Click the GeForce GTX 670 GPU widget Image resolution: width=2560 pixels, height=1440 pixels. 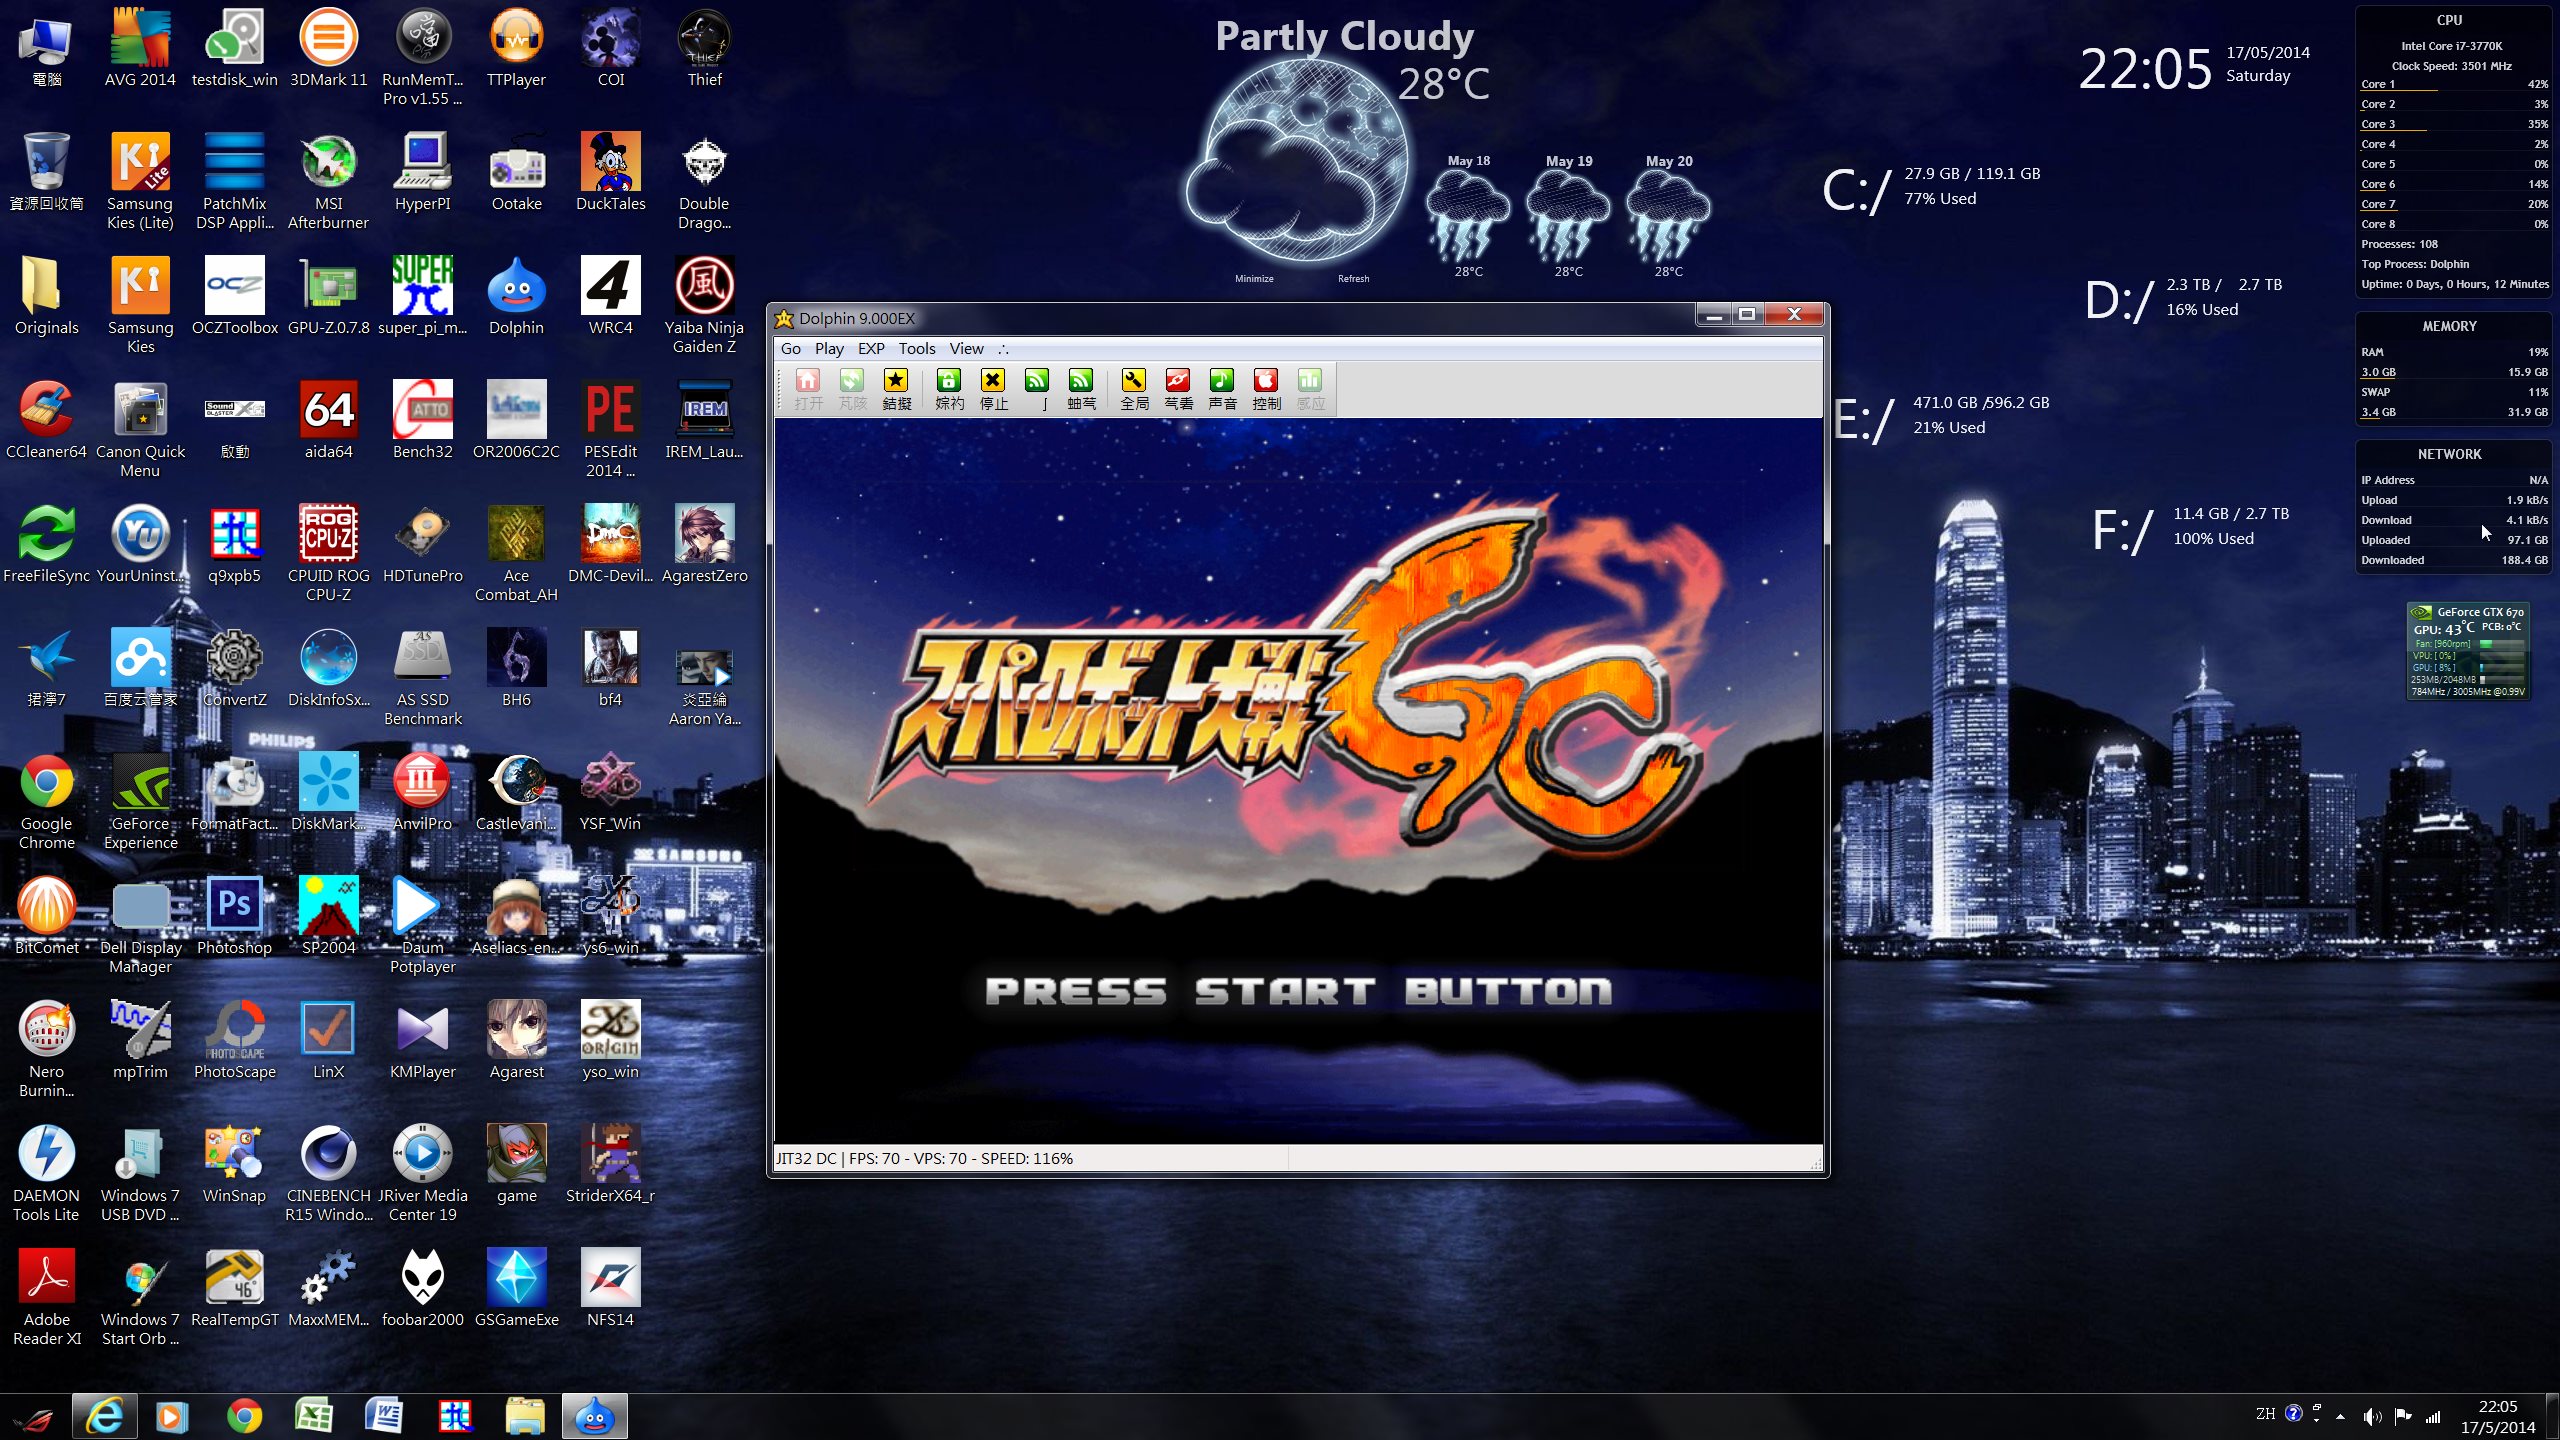tap(2467, 650)
